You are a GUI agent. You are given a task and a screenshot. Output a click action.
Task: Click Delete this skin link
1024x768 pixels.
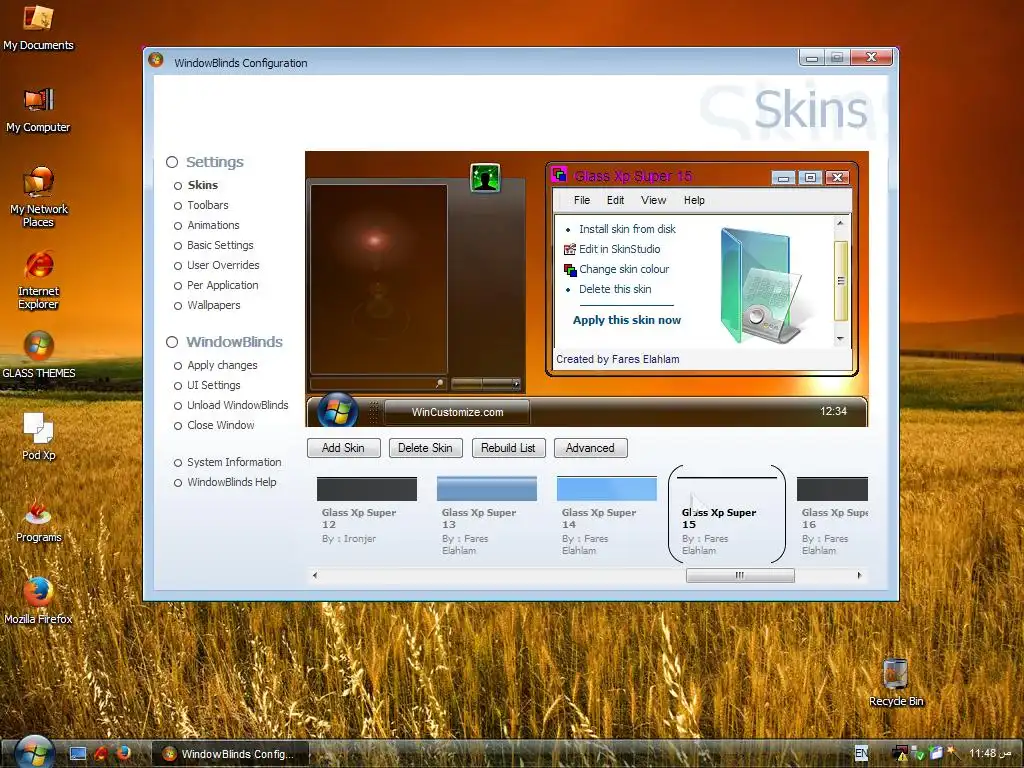click(615, 289)
